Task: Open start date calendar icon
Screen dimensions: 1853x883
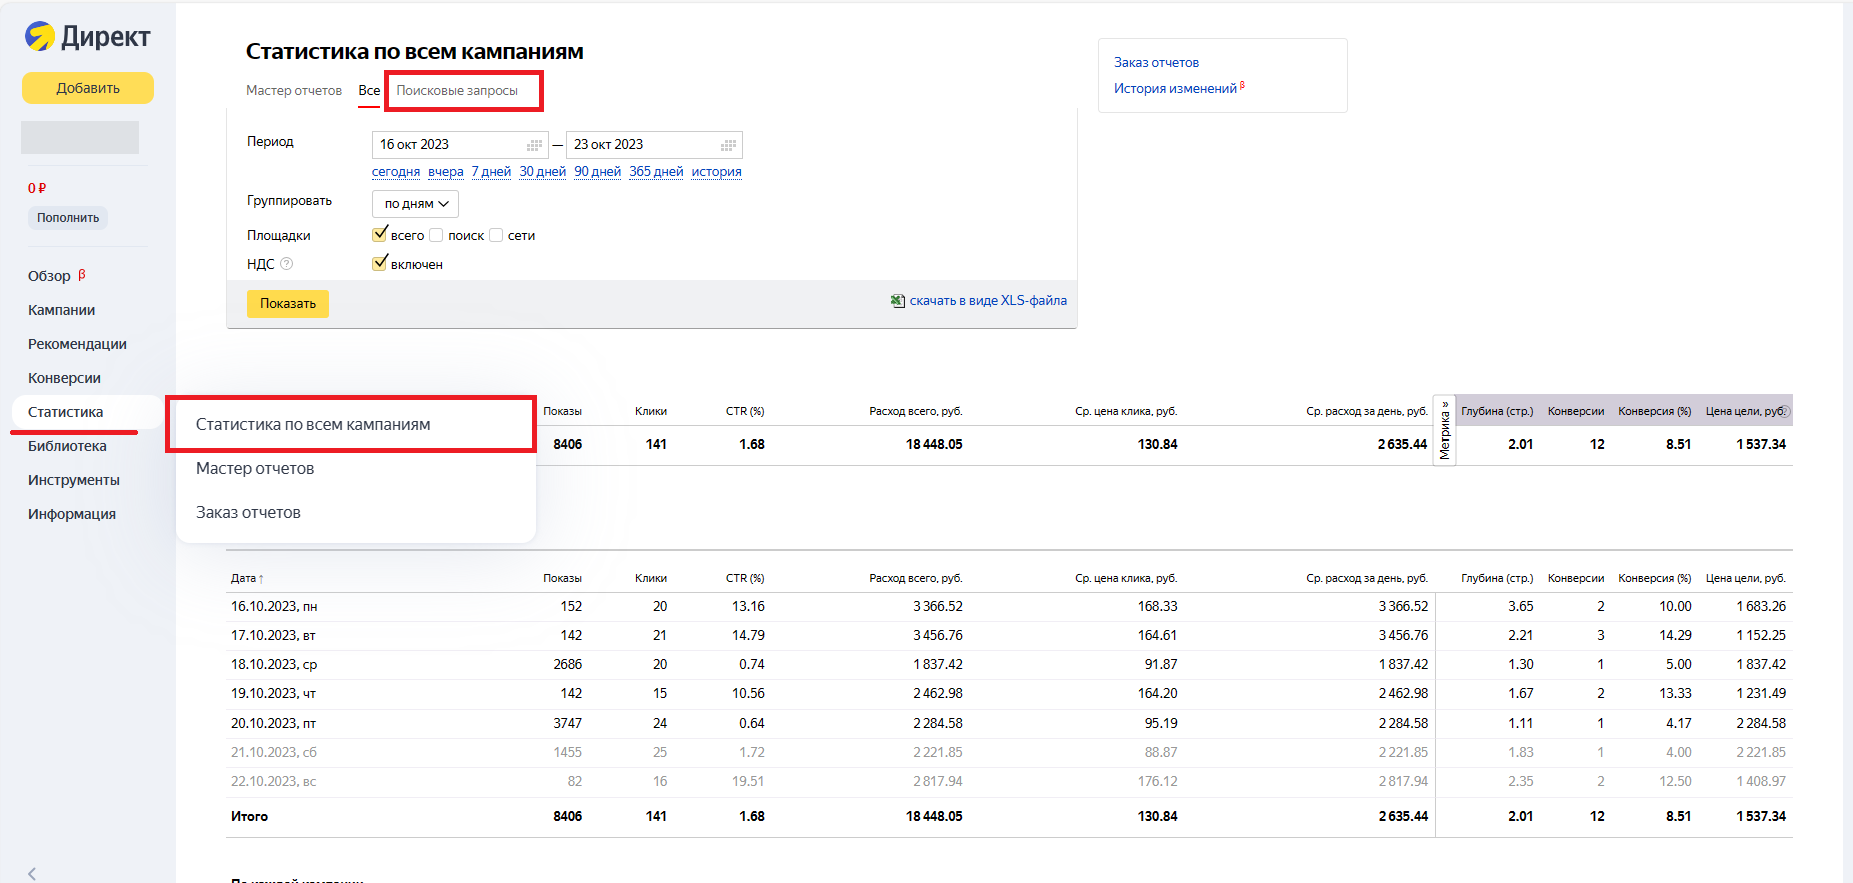Action: [x=535, y=145]
